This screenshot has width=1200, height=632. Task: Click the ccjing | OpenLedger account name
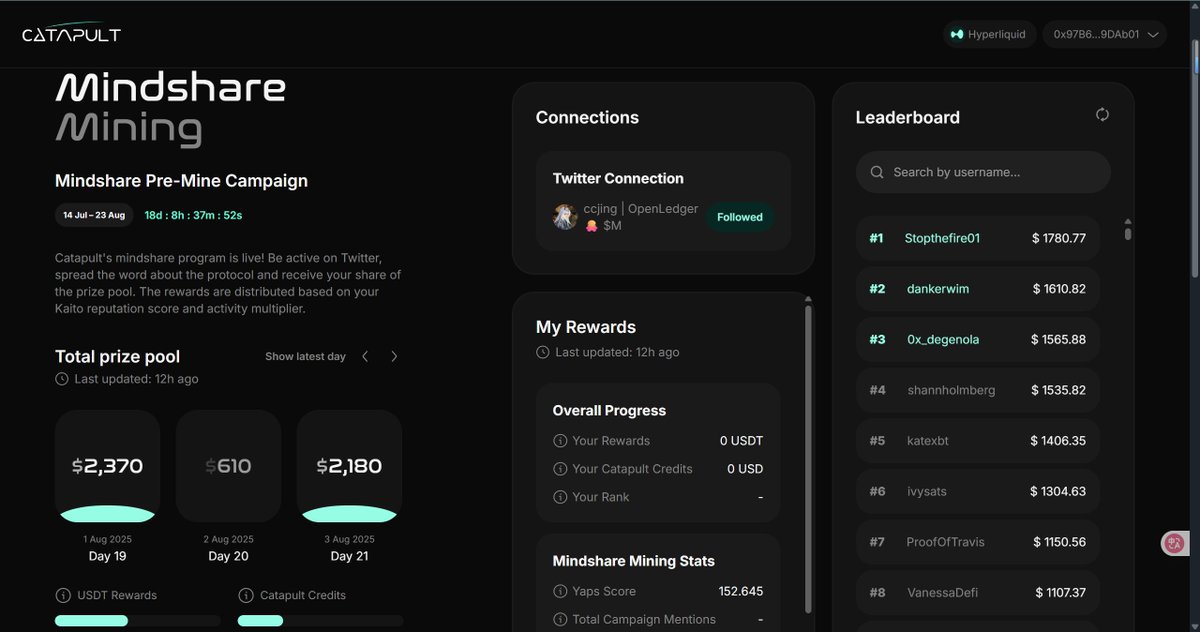click(641, 208)
